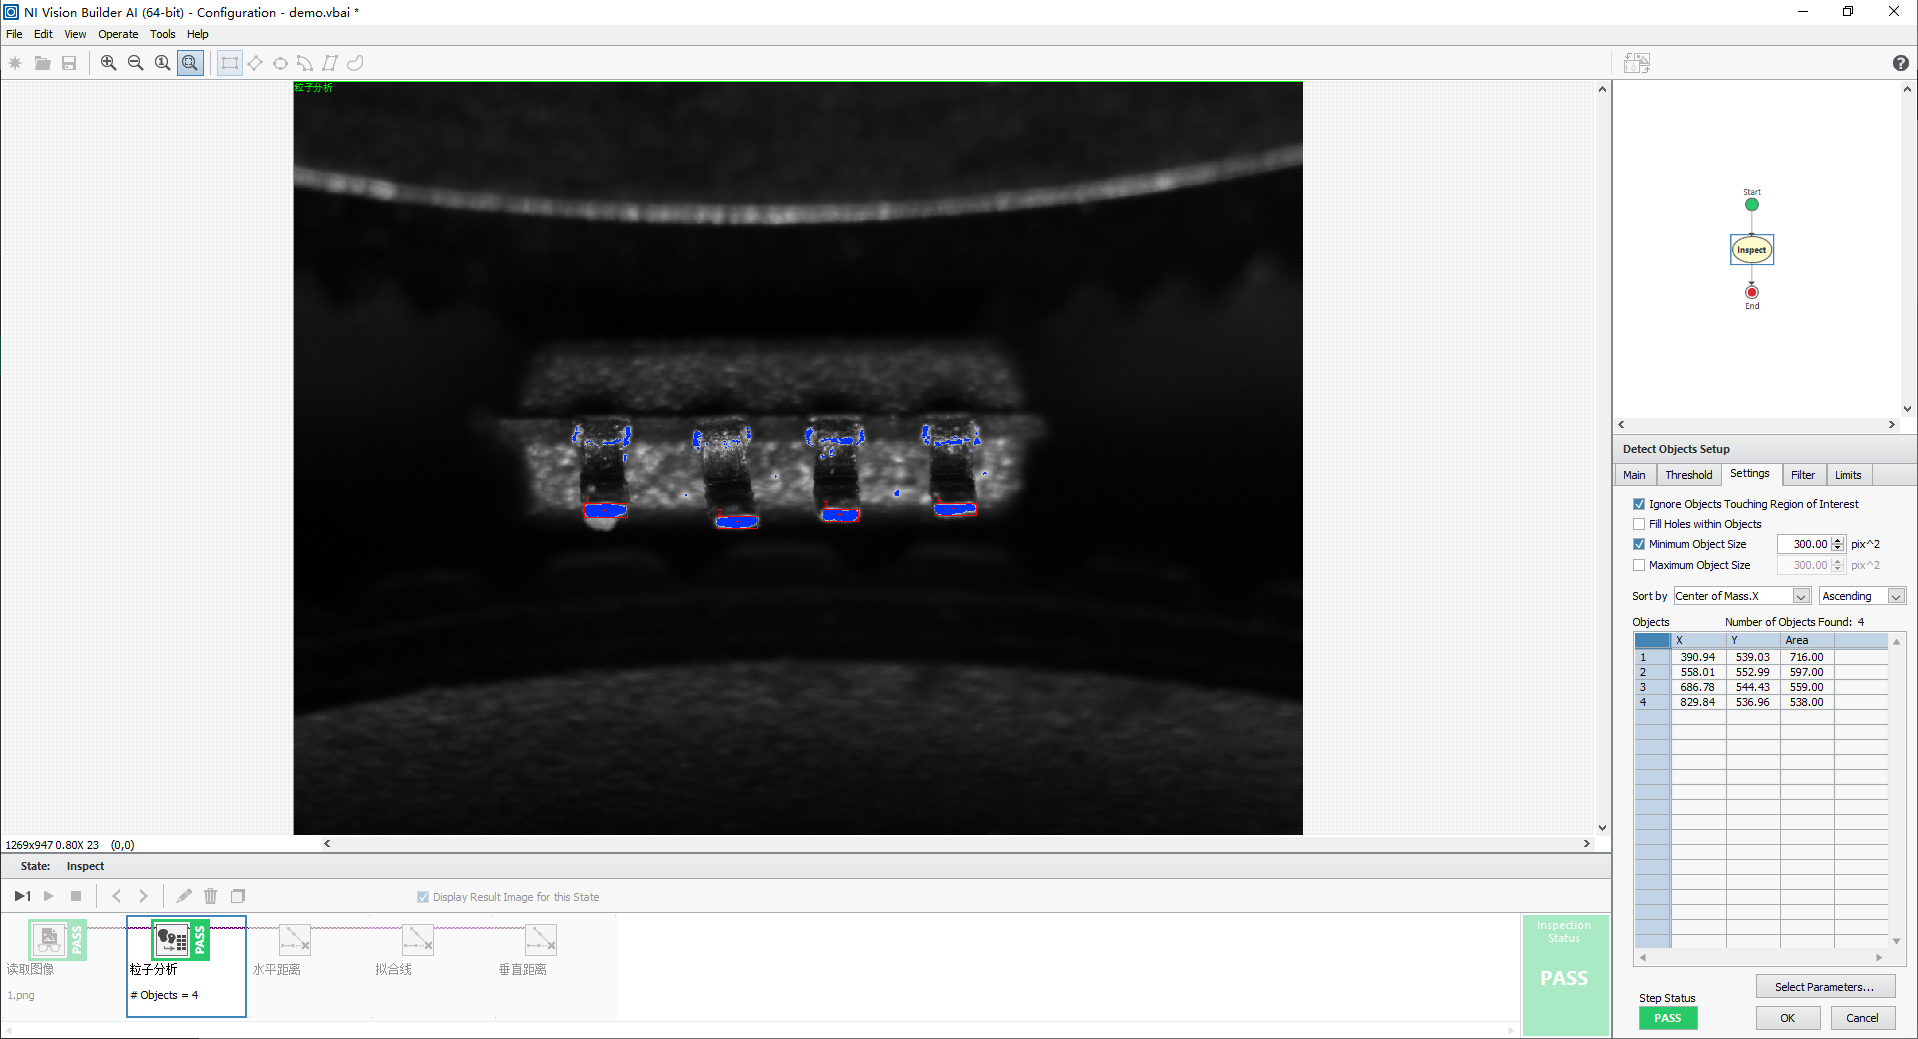Switch to the Main tab
The image size is (1918, 1039).
(x=1634, y=475)
